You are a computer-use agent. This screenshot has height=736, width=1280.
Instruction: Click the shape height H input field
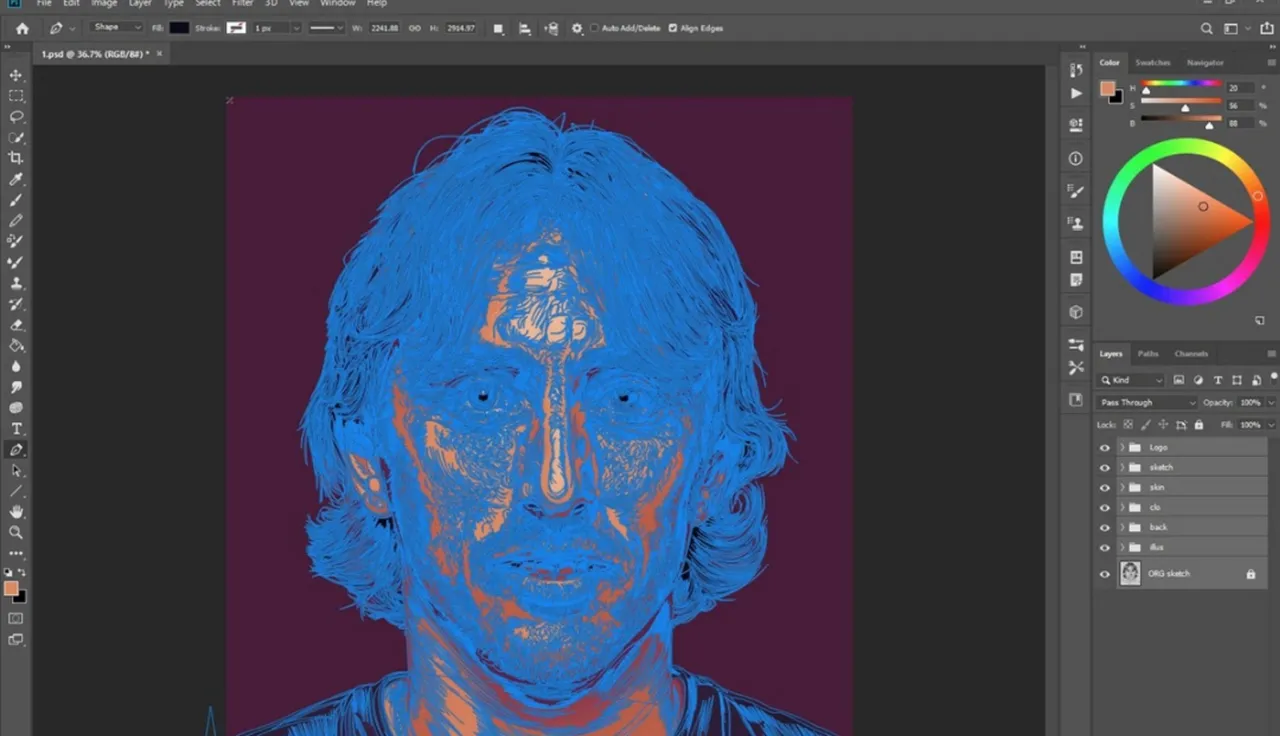pos(460,28)
